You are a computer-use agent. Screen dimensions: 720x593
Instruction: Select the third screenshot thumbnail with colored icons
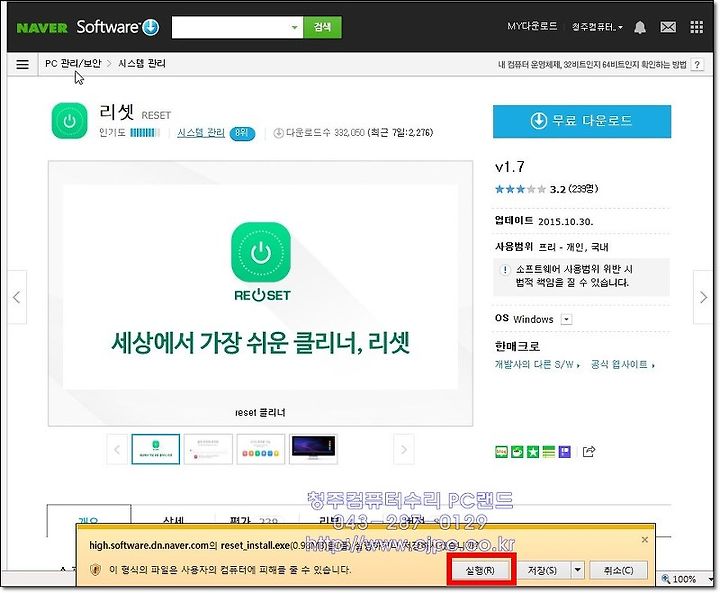(261, 449)
